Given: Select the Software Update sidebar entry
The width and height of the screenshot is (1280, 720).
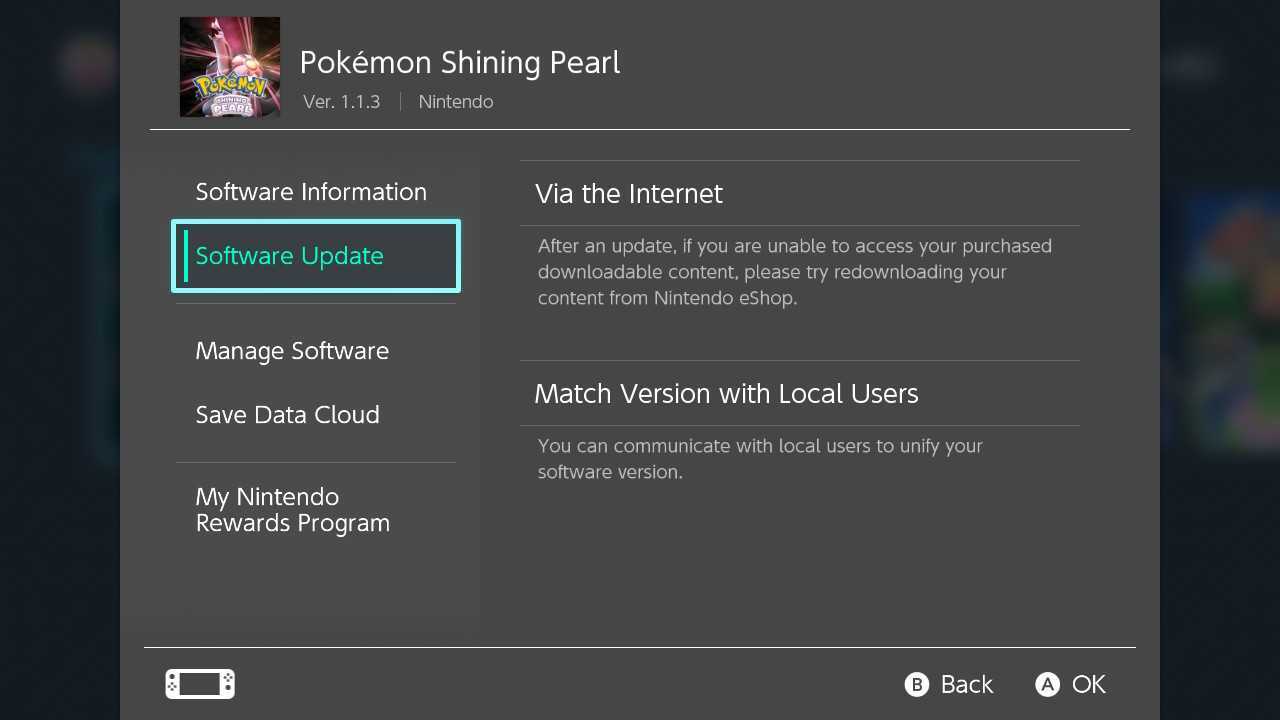Looking at the screenshot, I should (x=289, y=256).
